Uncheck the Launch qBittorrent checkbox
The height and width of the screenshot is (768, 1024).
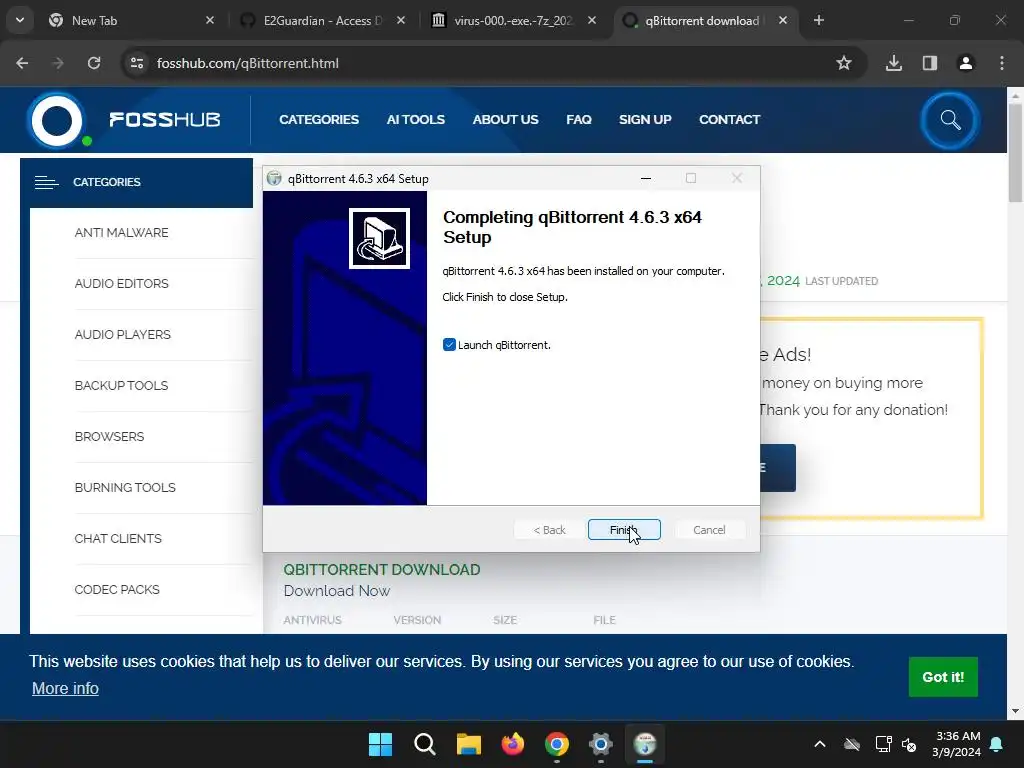pyautogui.click(x=449, y=345)
